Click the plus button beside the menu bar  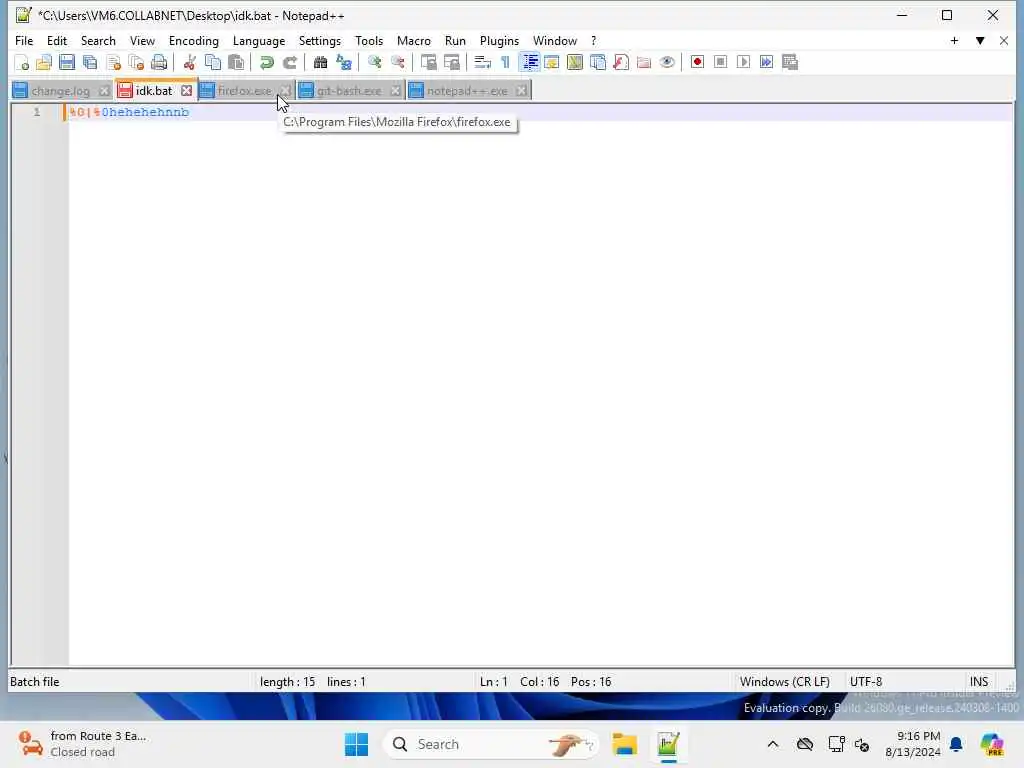click(x=954, y=40)
